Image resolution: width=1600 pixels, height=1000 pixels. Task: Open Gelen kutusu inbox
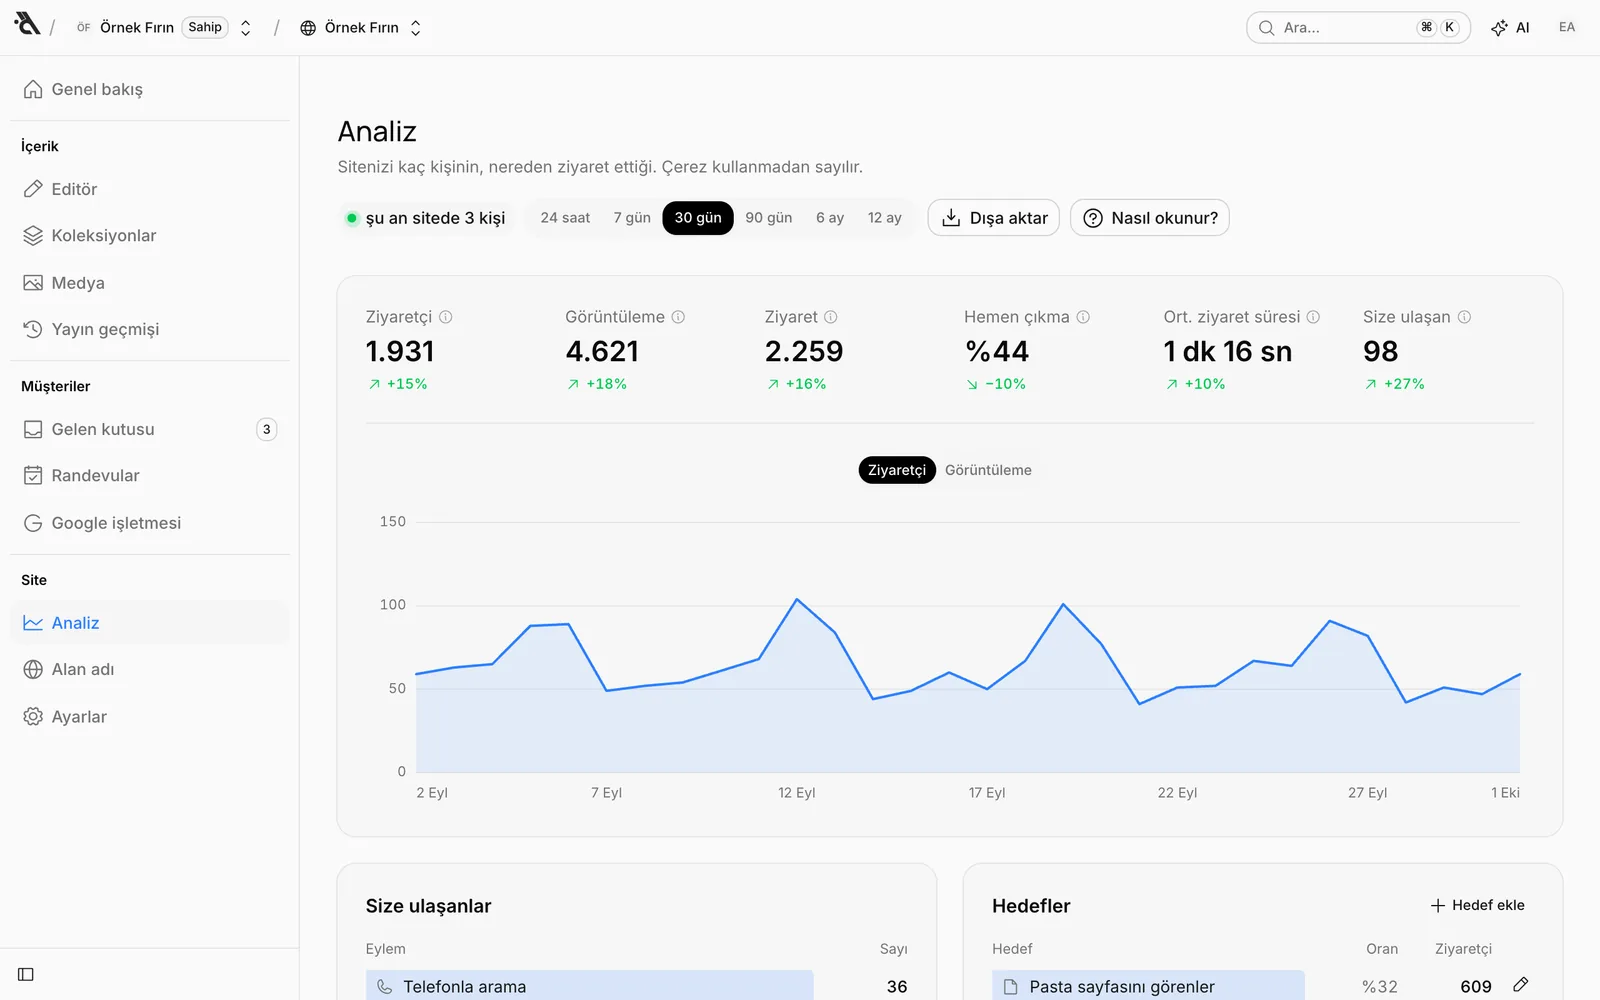[x=150, y=429]
